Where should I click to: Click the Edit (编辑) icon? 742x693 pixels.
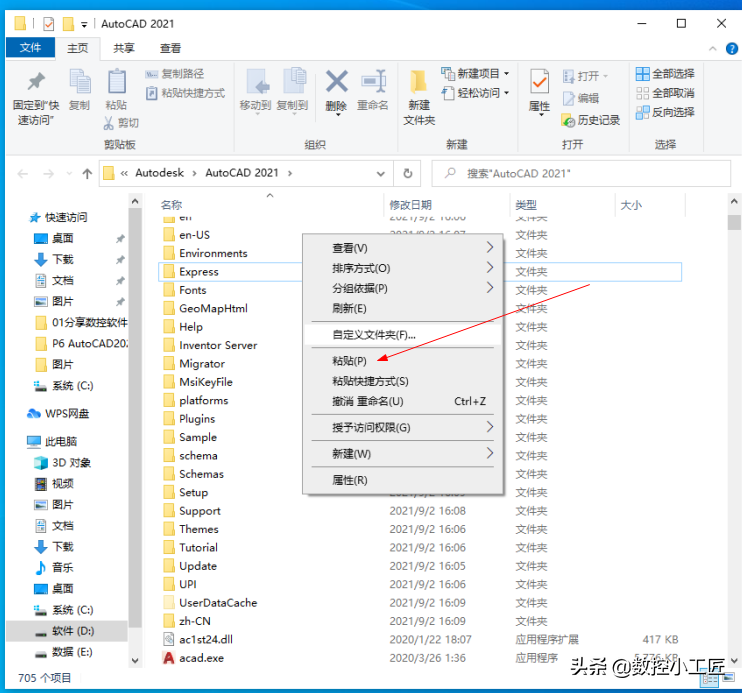pos(568,98)
